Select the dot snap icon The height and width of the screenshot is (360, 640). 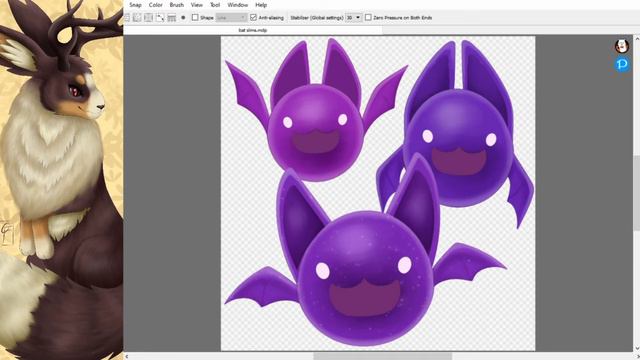[183, 18]
